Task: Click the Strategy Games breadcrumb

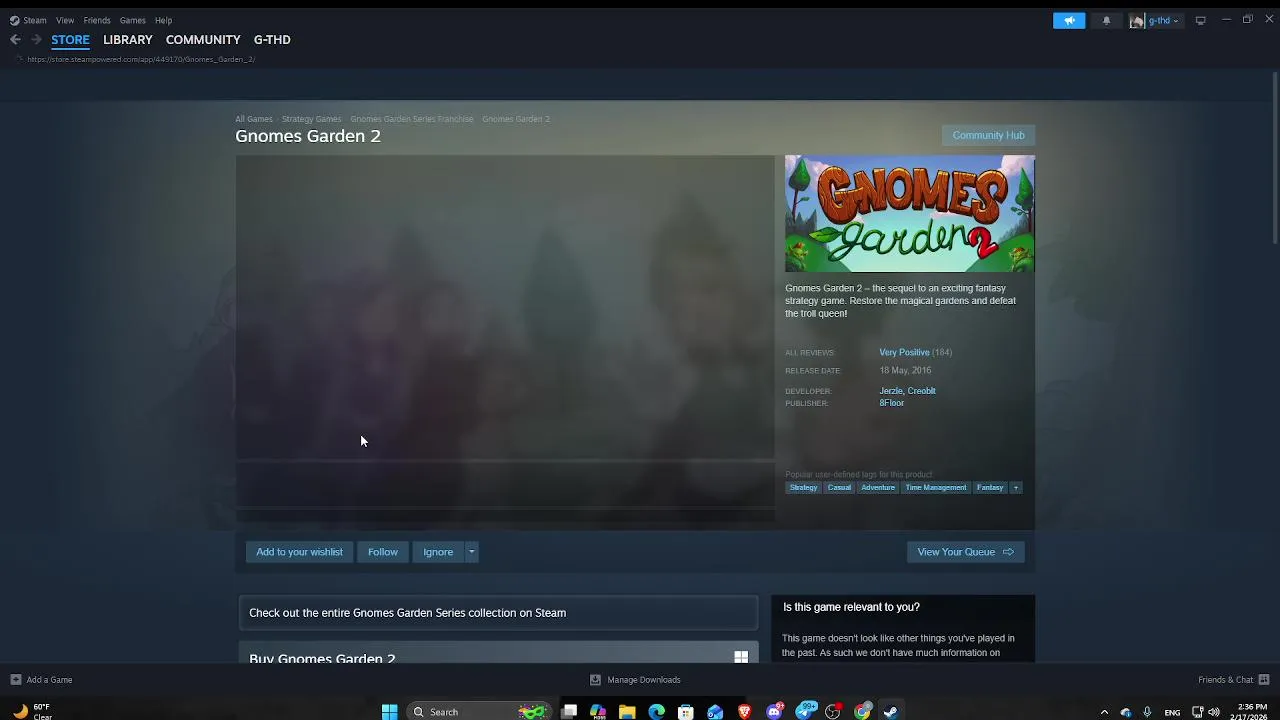Action: (311, 119)
